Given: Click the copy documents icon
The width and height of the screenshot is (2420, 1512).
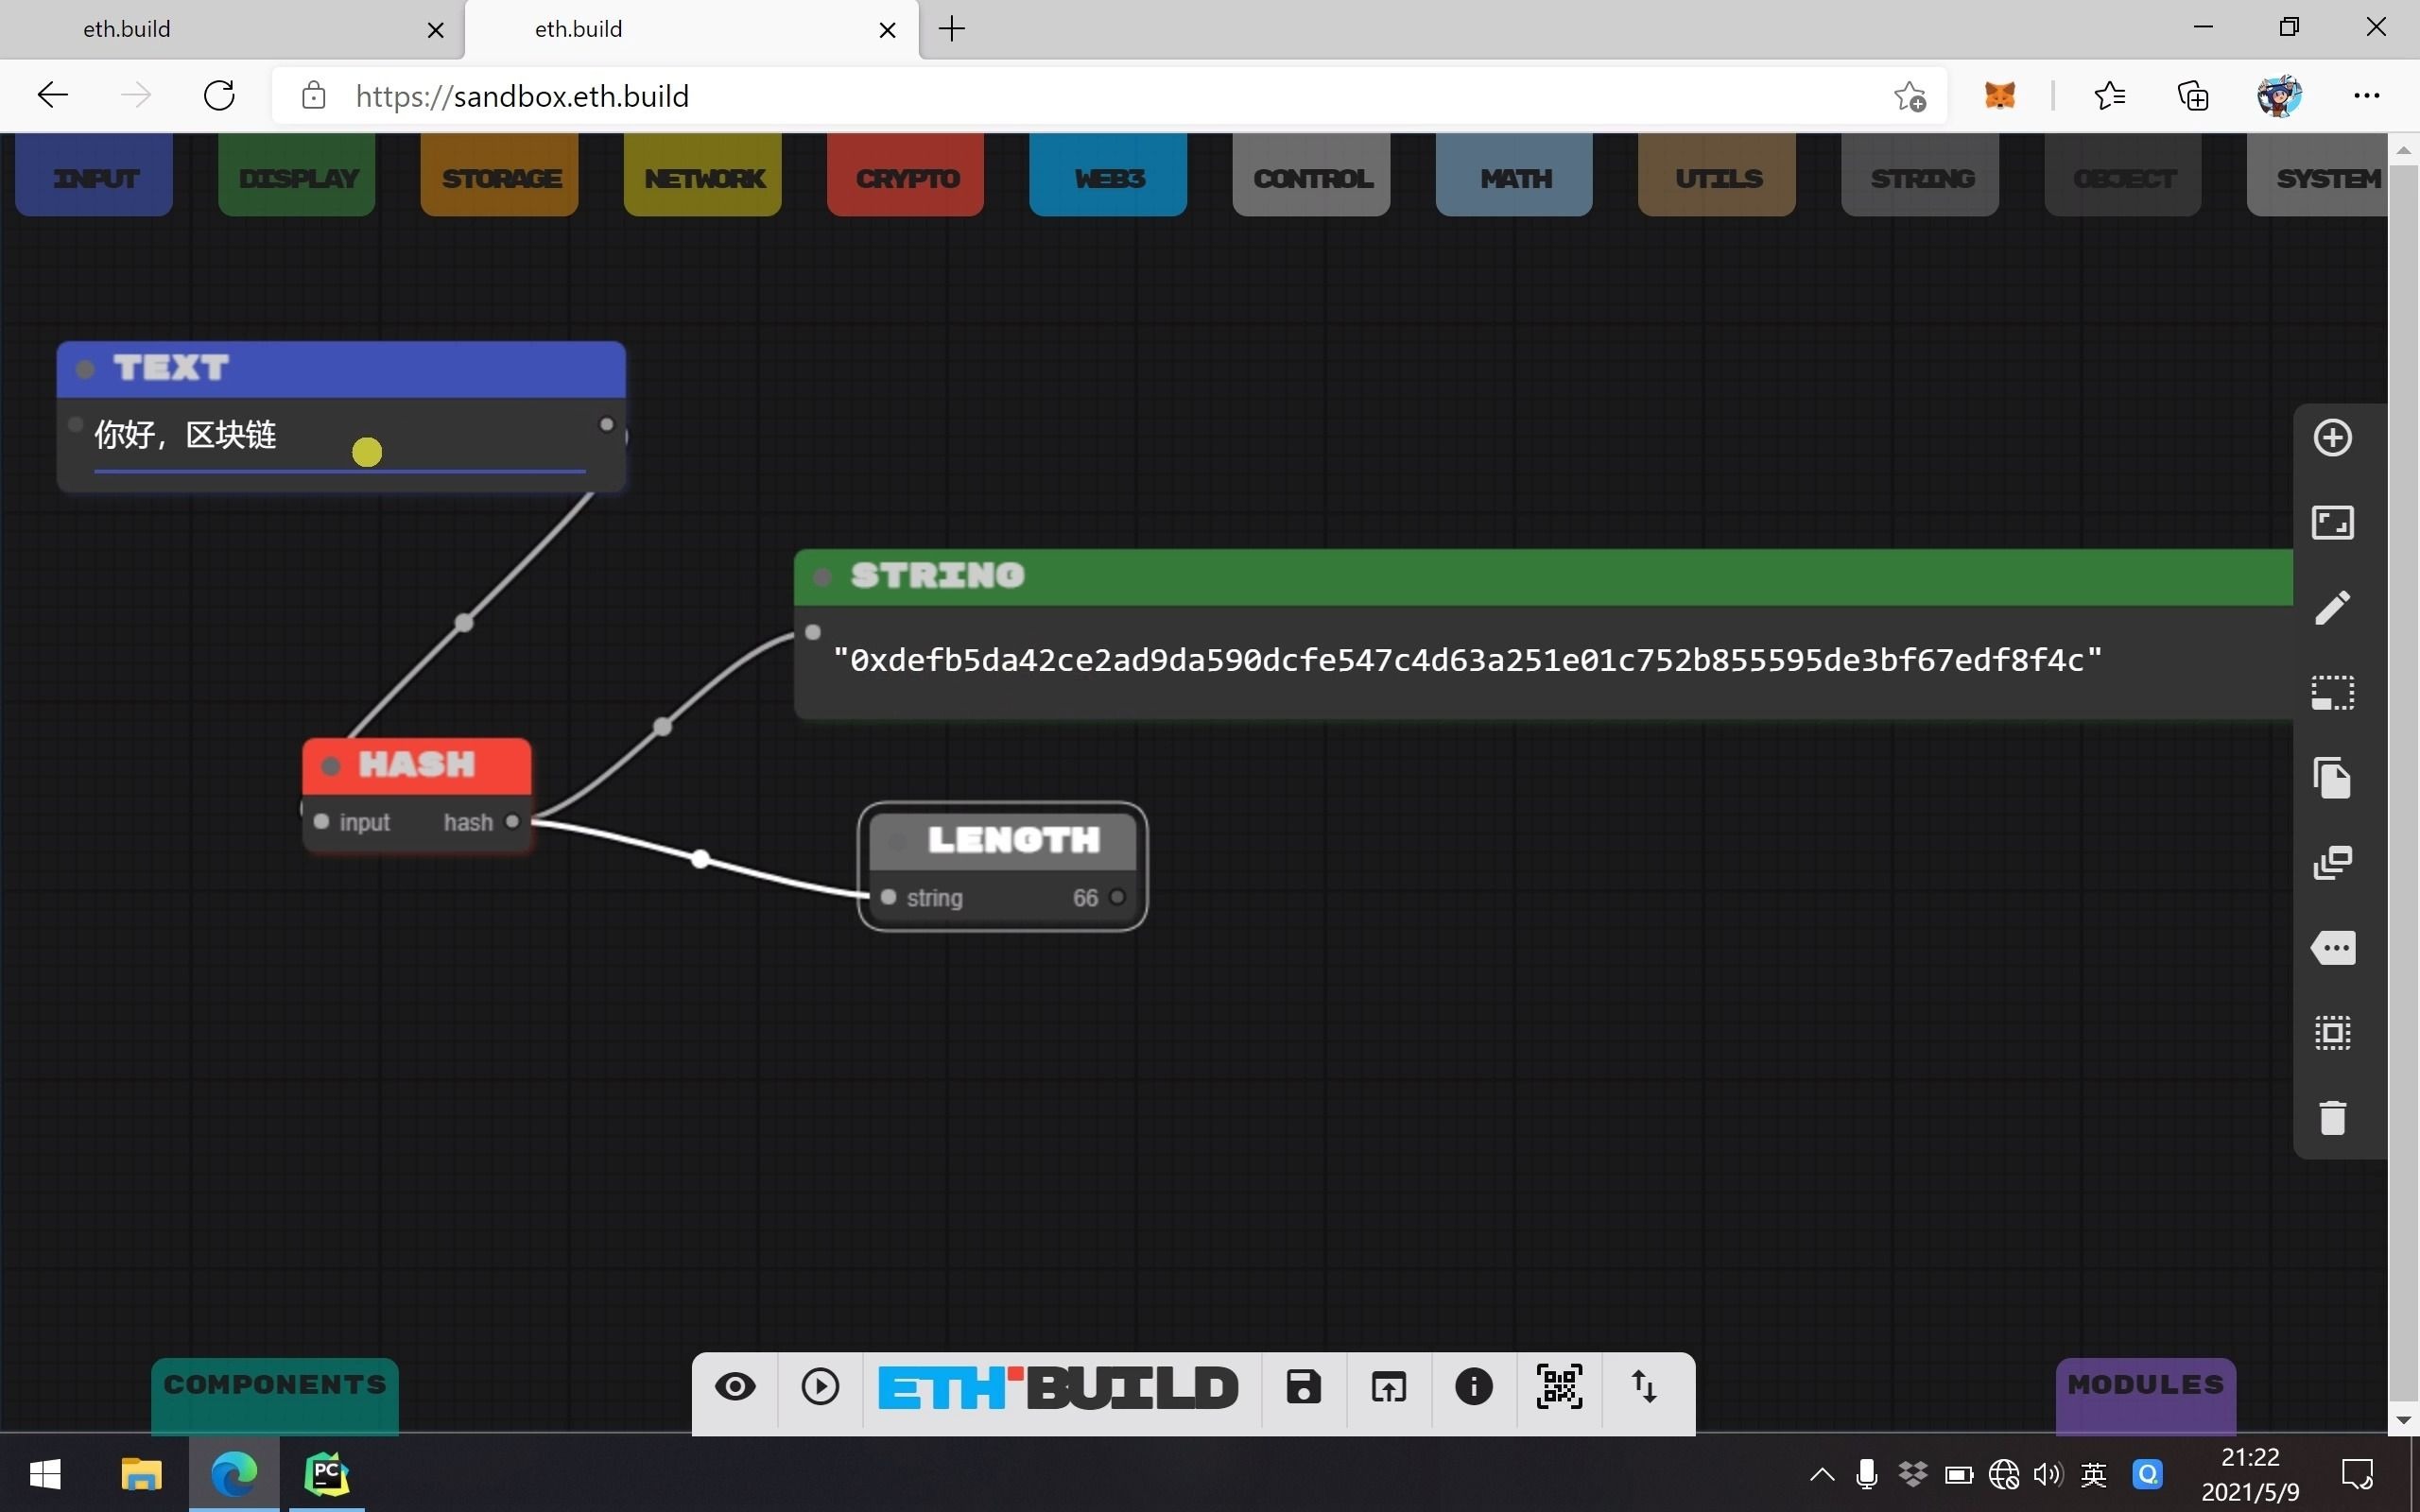Looking at the screenshot, I should pos(2333,778).
